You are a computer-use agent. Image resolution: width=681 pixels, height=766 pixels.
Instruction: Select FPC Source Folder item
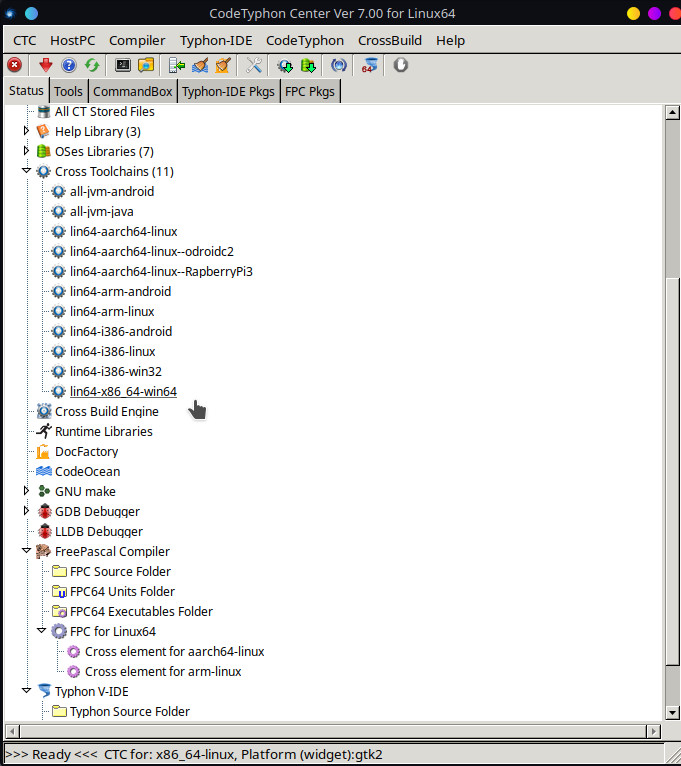pyautogui.click(x=120, y=571)
